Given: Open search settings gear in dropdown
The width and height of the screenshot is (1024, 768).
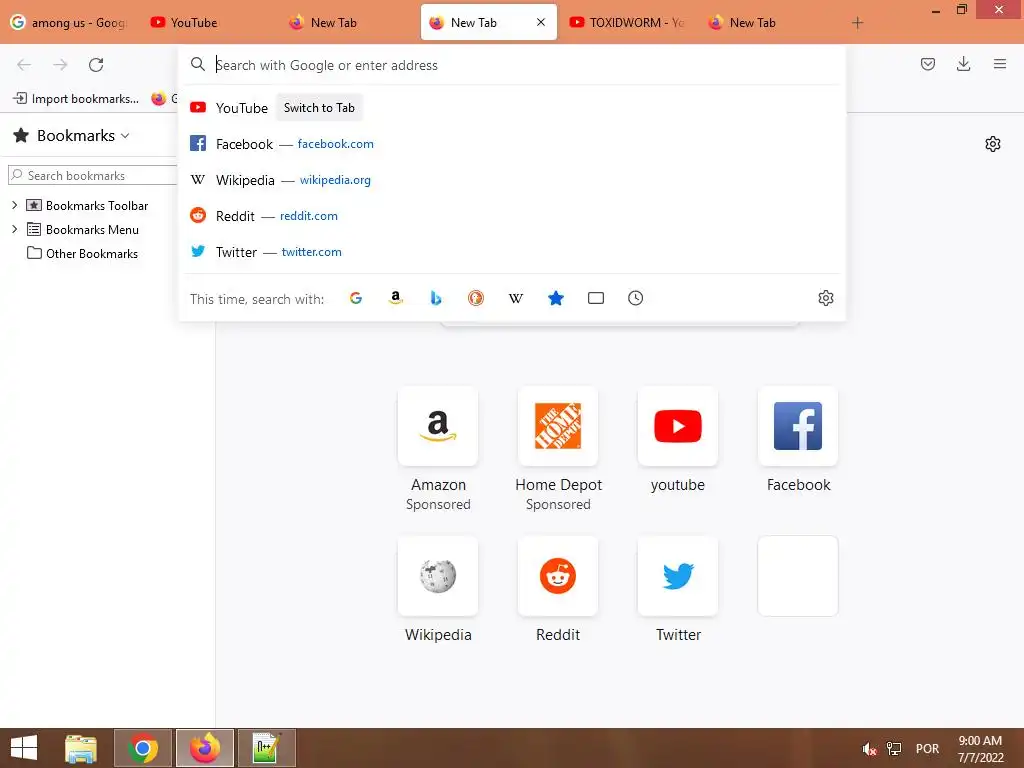Looking at the screenshot, I should tap(825, 298).
